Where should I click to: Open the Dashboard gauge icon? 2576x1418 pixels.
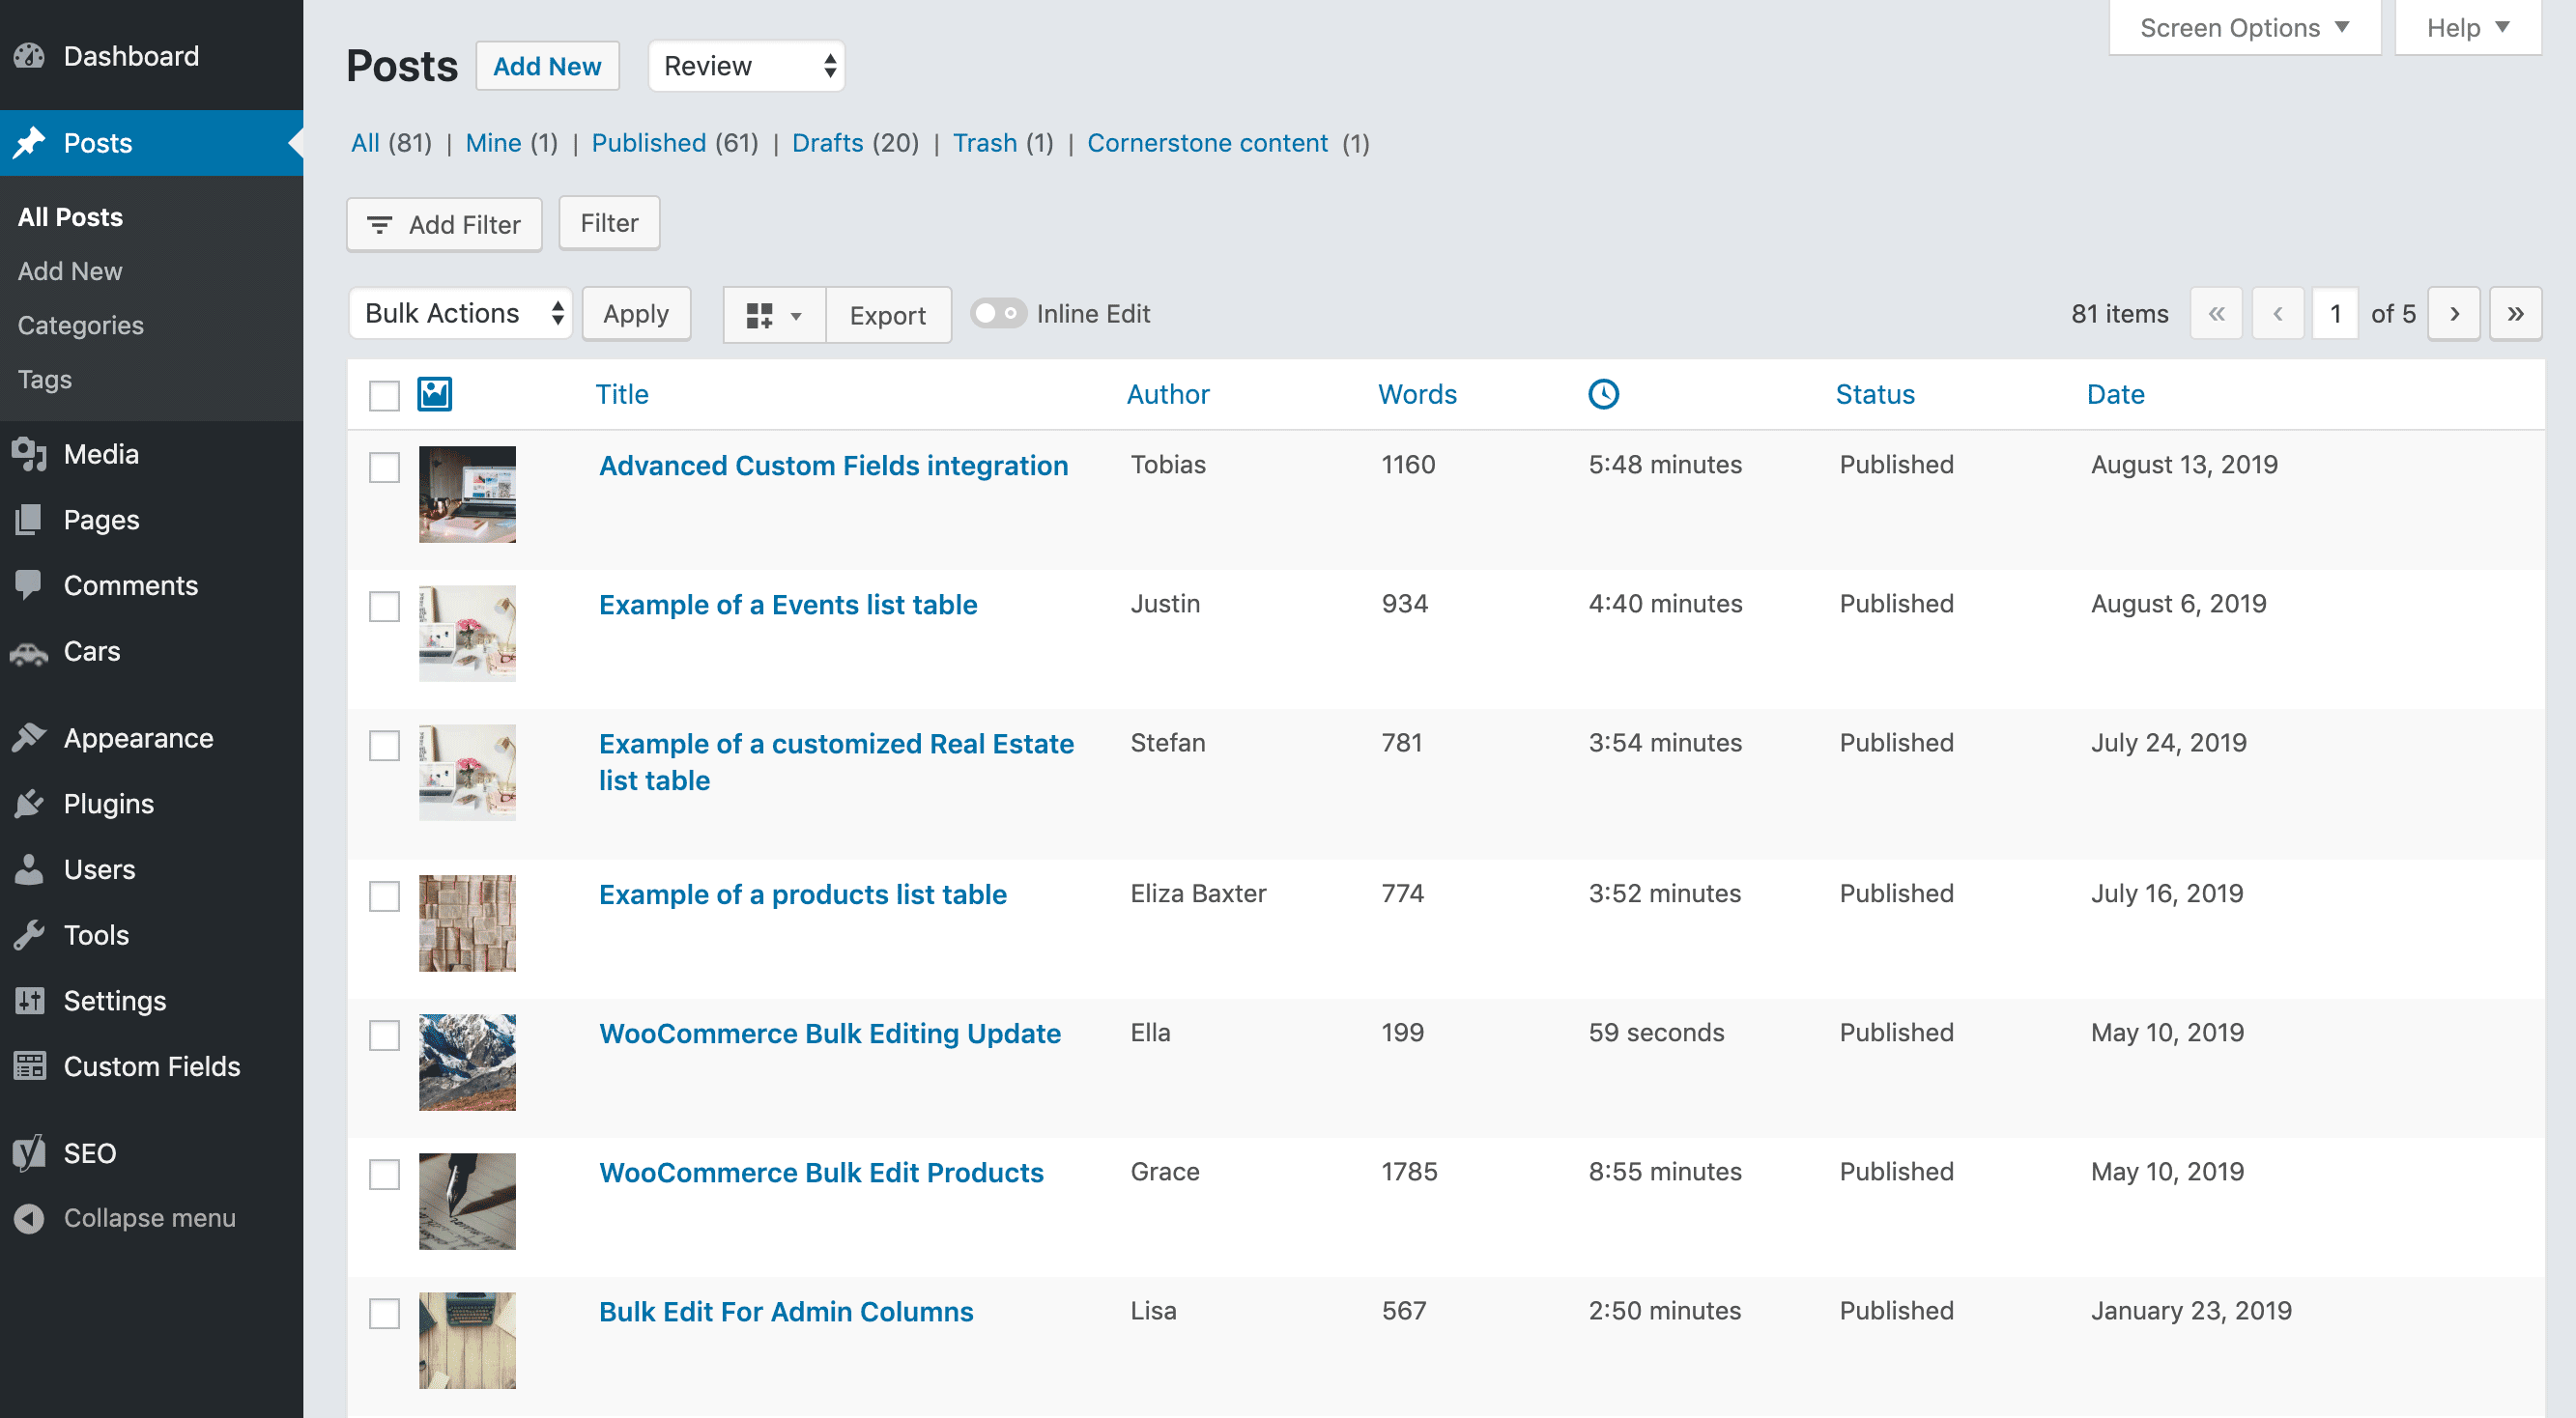point(29,56)
